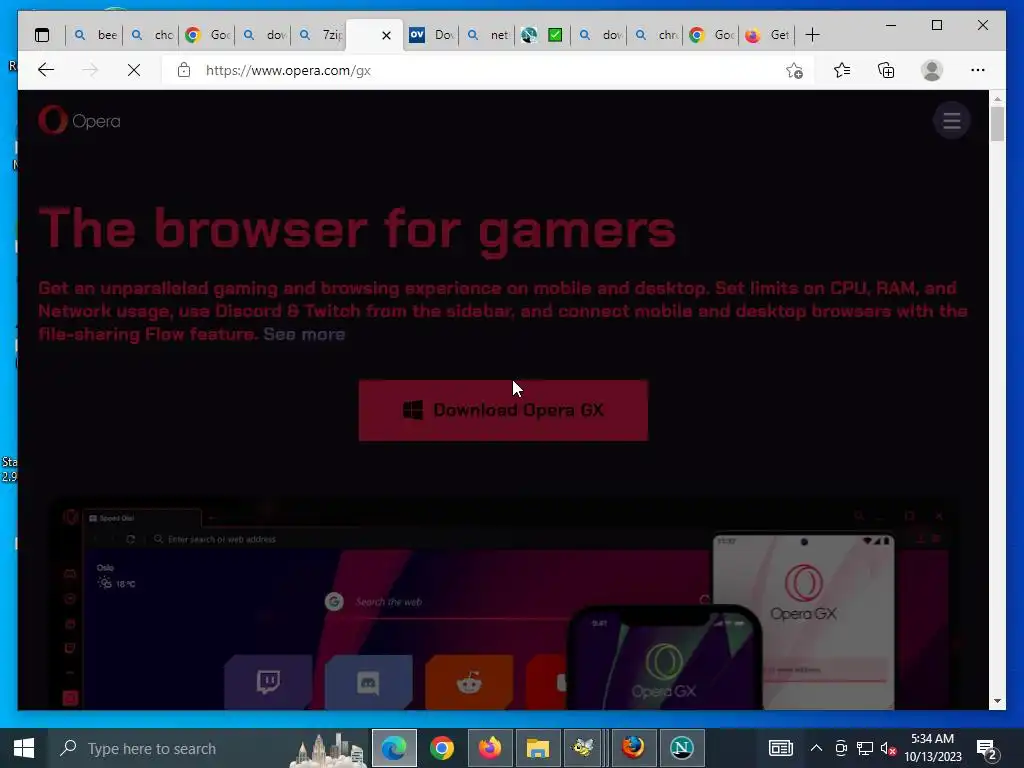The width and height of the screenshot is (1024, 768).
Task: Click the Opera GX screenshot preview image
Action: (x=503, y=604)
